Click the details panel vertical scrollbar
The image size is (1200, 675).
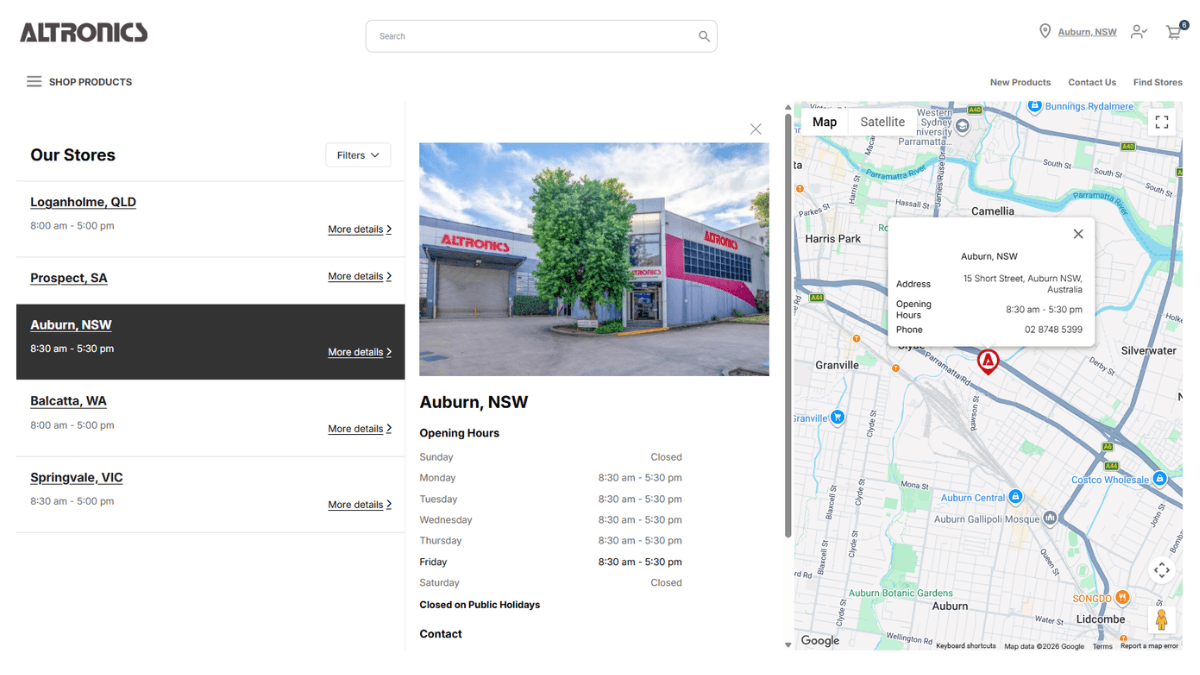788,325
